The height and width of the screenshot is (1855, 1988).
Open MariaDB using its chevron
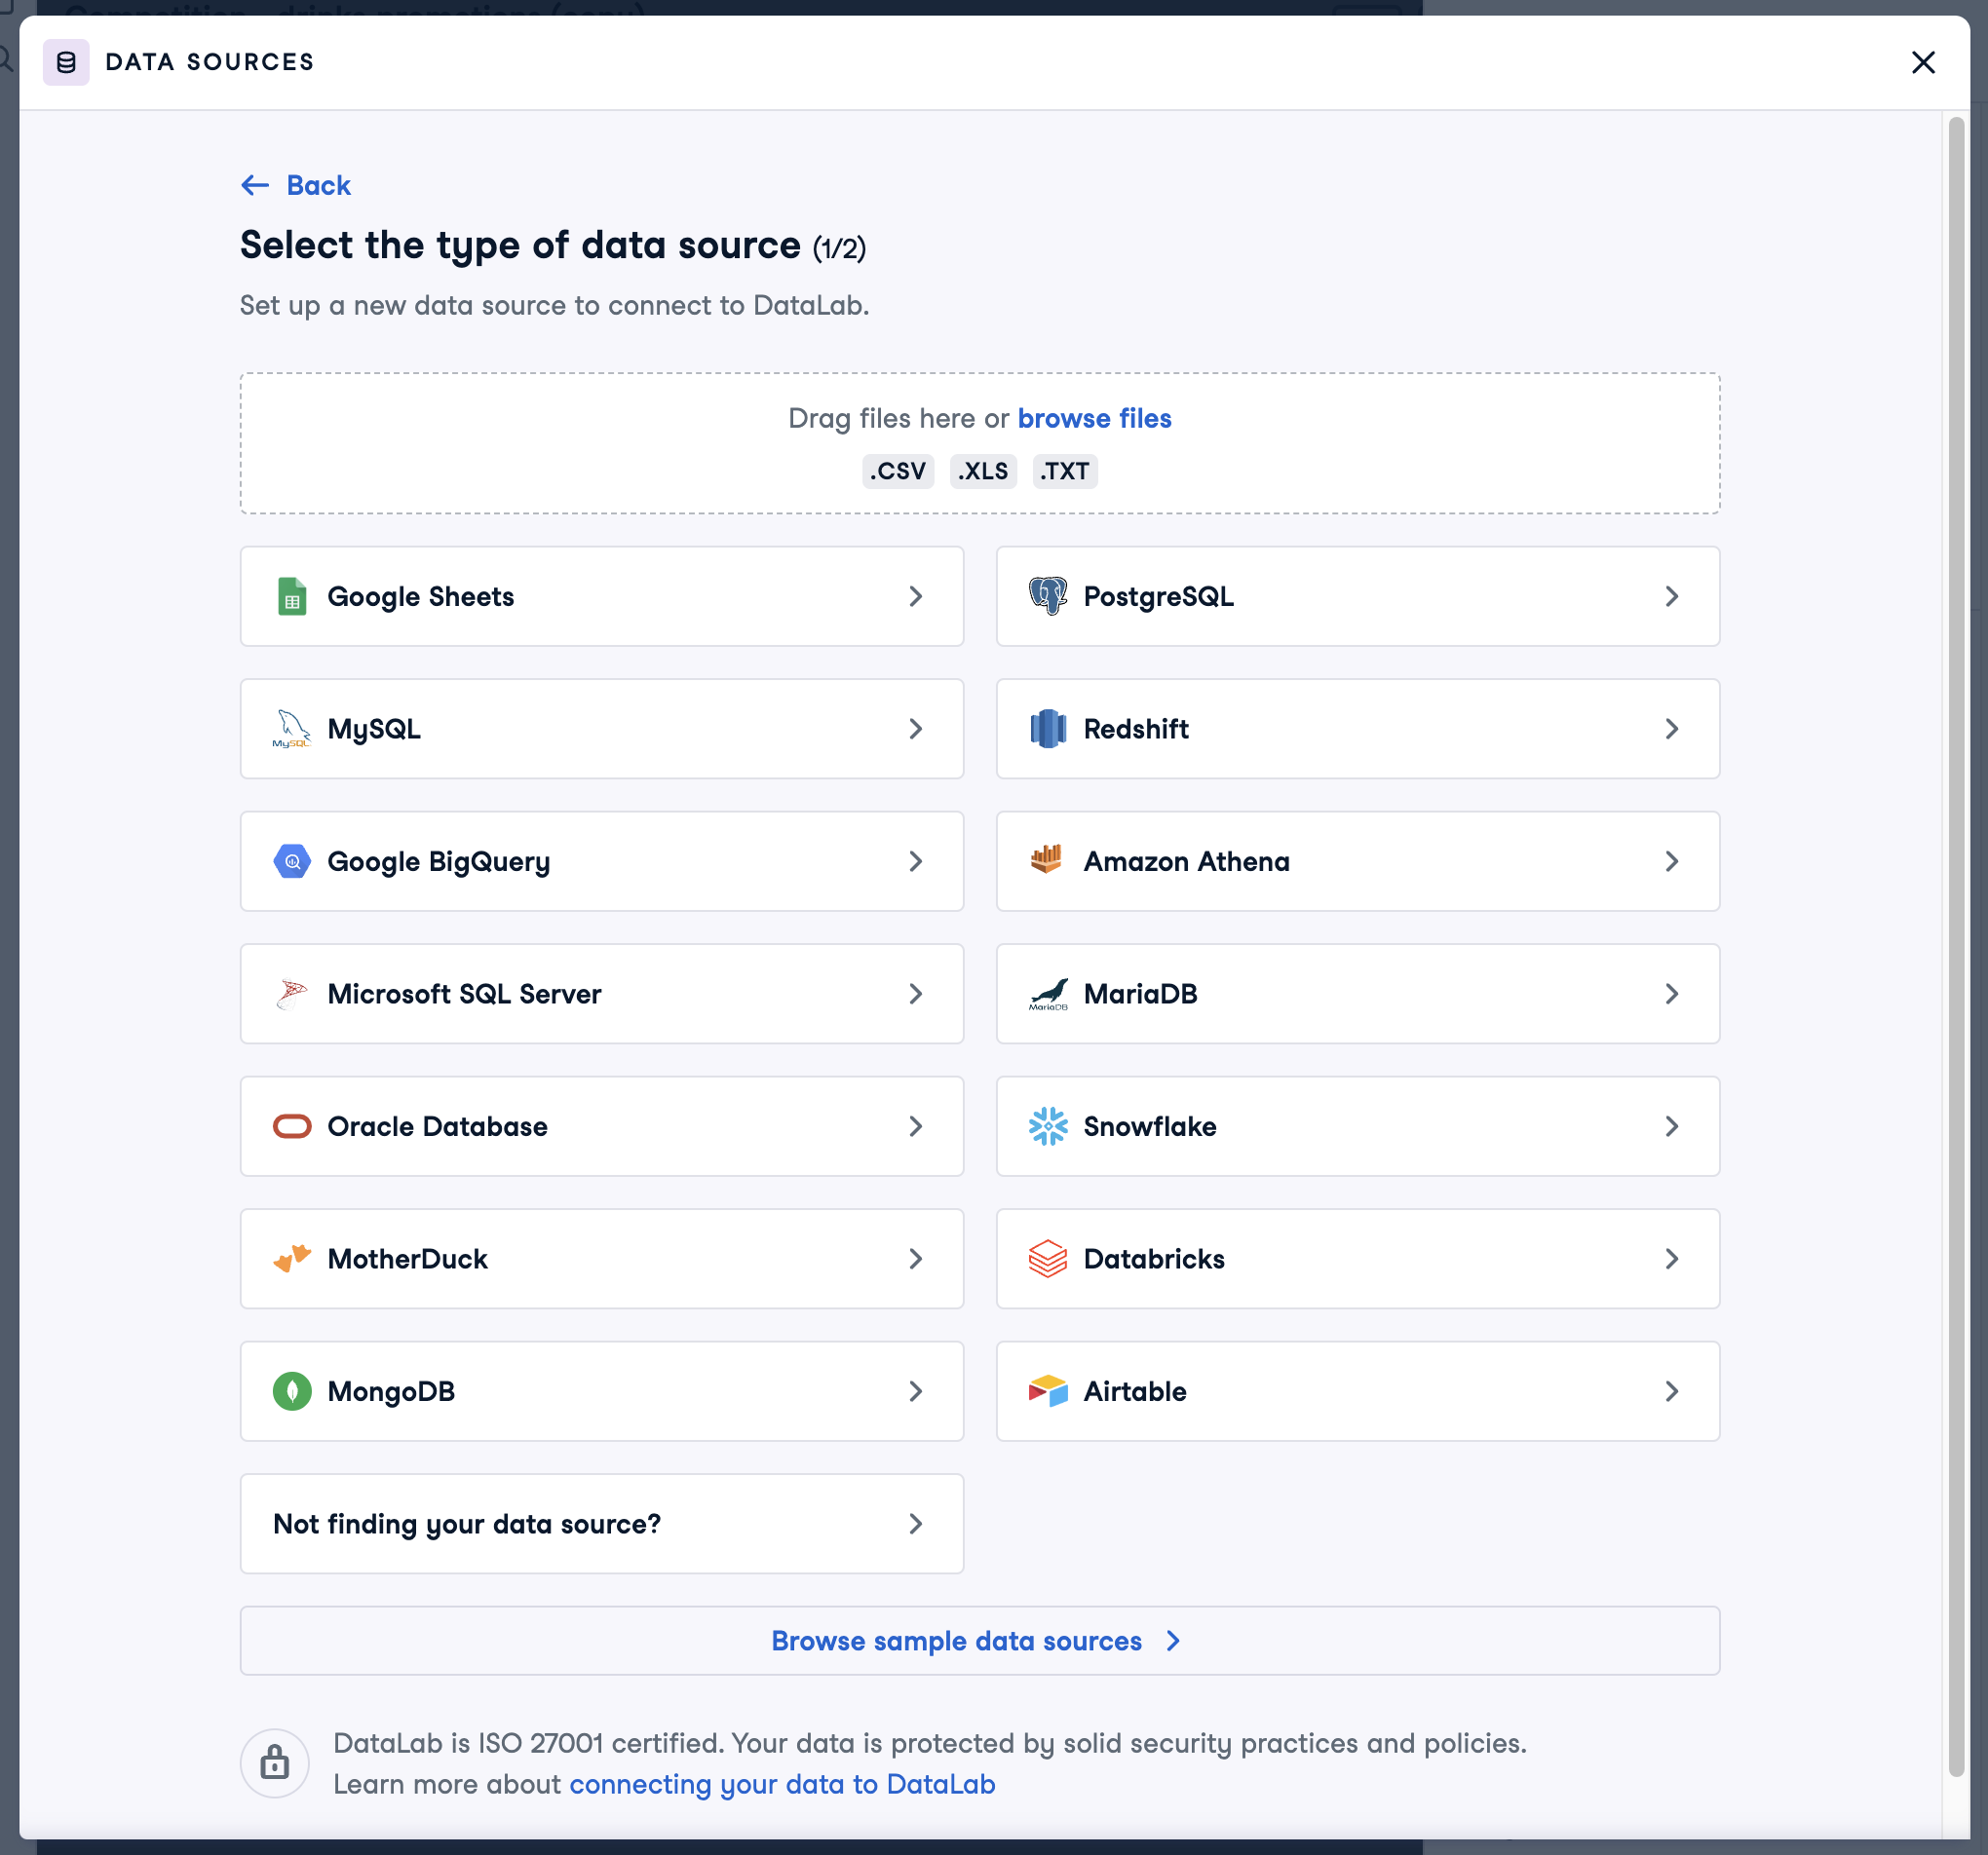point(1672,994)
